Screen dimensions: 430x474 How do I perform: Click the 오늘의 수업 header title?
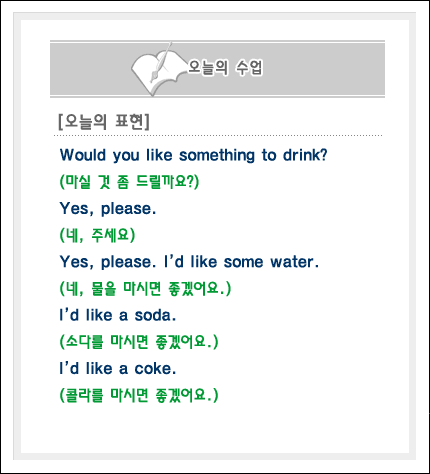tap(225, 68)
